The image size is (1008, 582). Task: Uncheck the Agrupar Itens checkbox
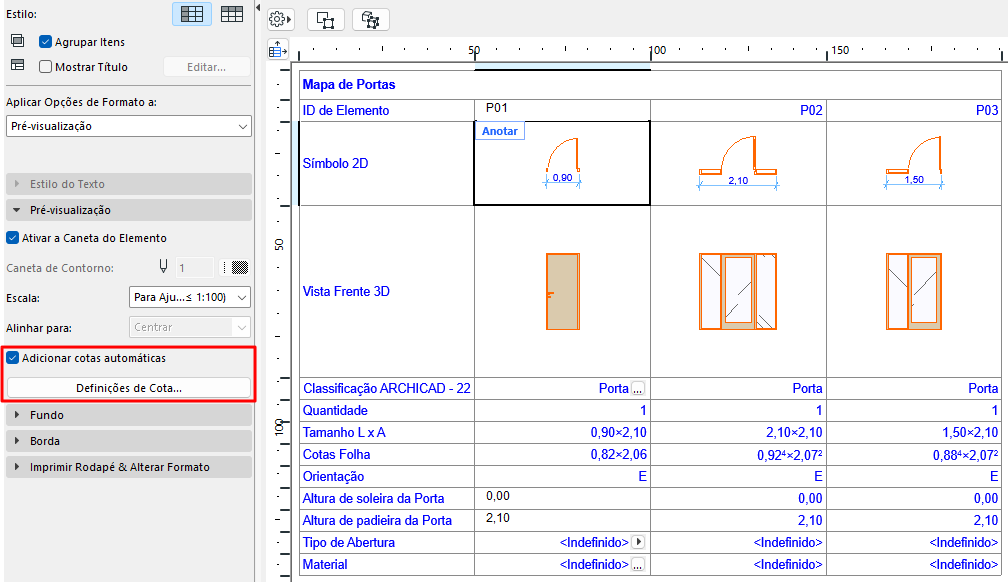coord(45,42)
